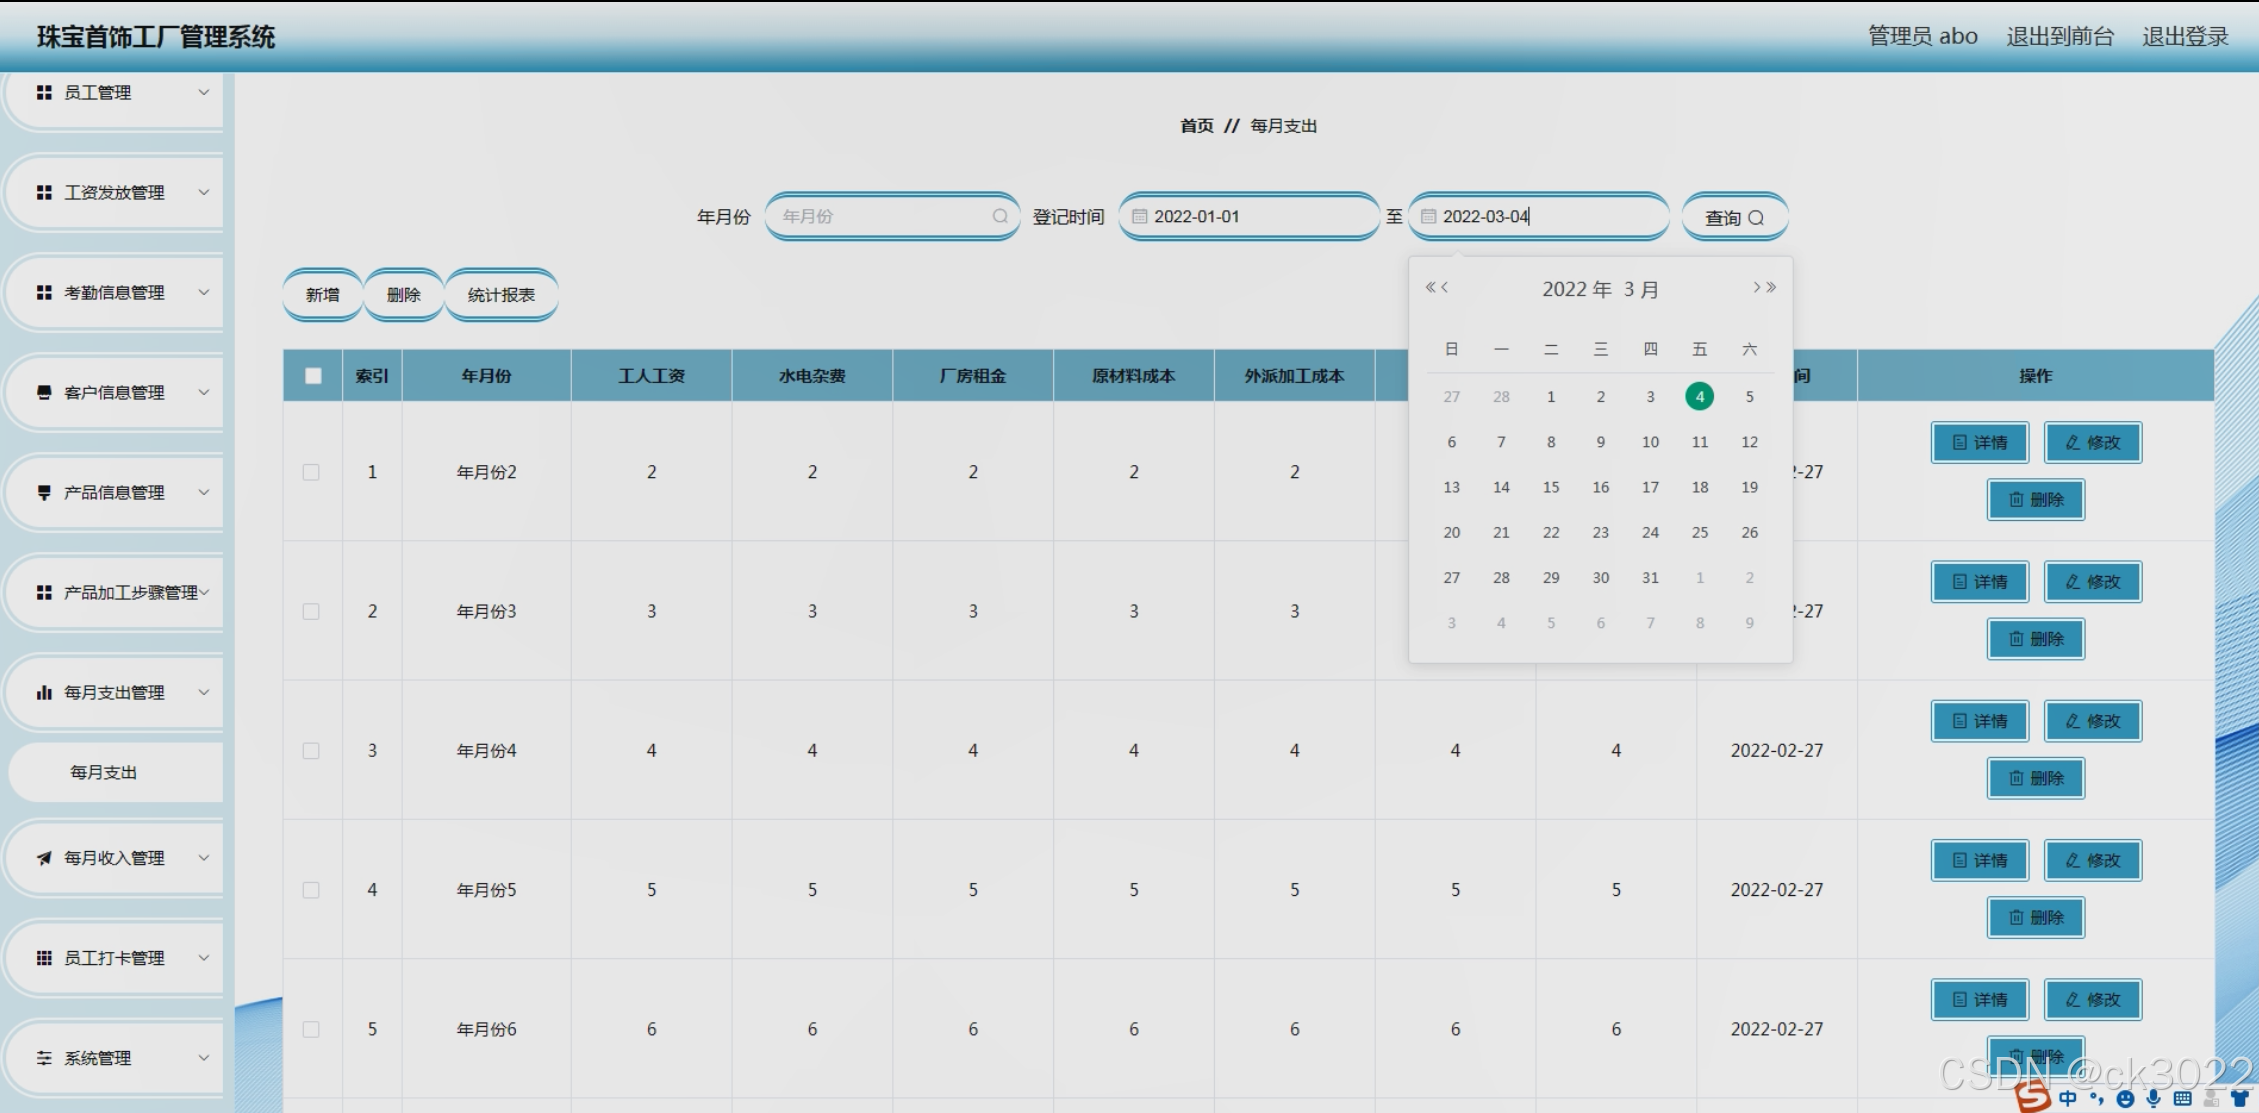Expand the 客户信息管理 menu chevron
Viewport: 2259px width, 1113px height.
tap(204, 392)
